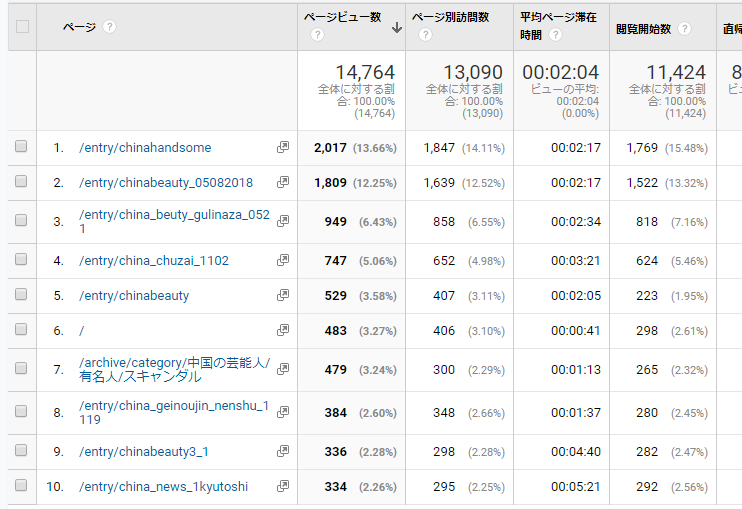
Task: Open external link icon for /entry/china_chuzai_1102
Action: click(x=283, y=260)
